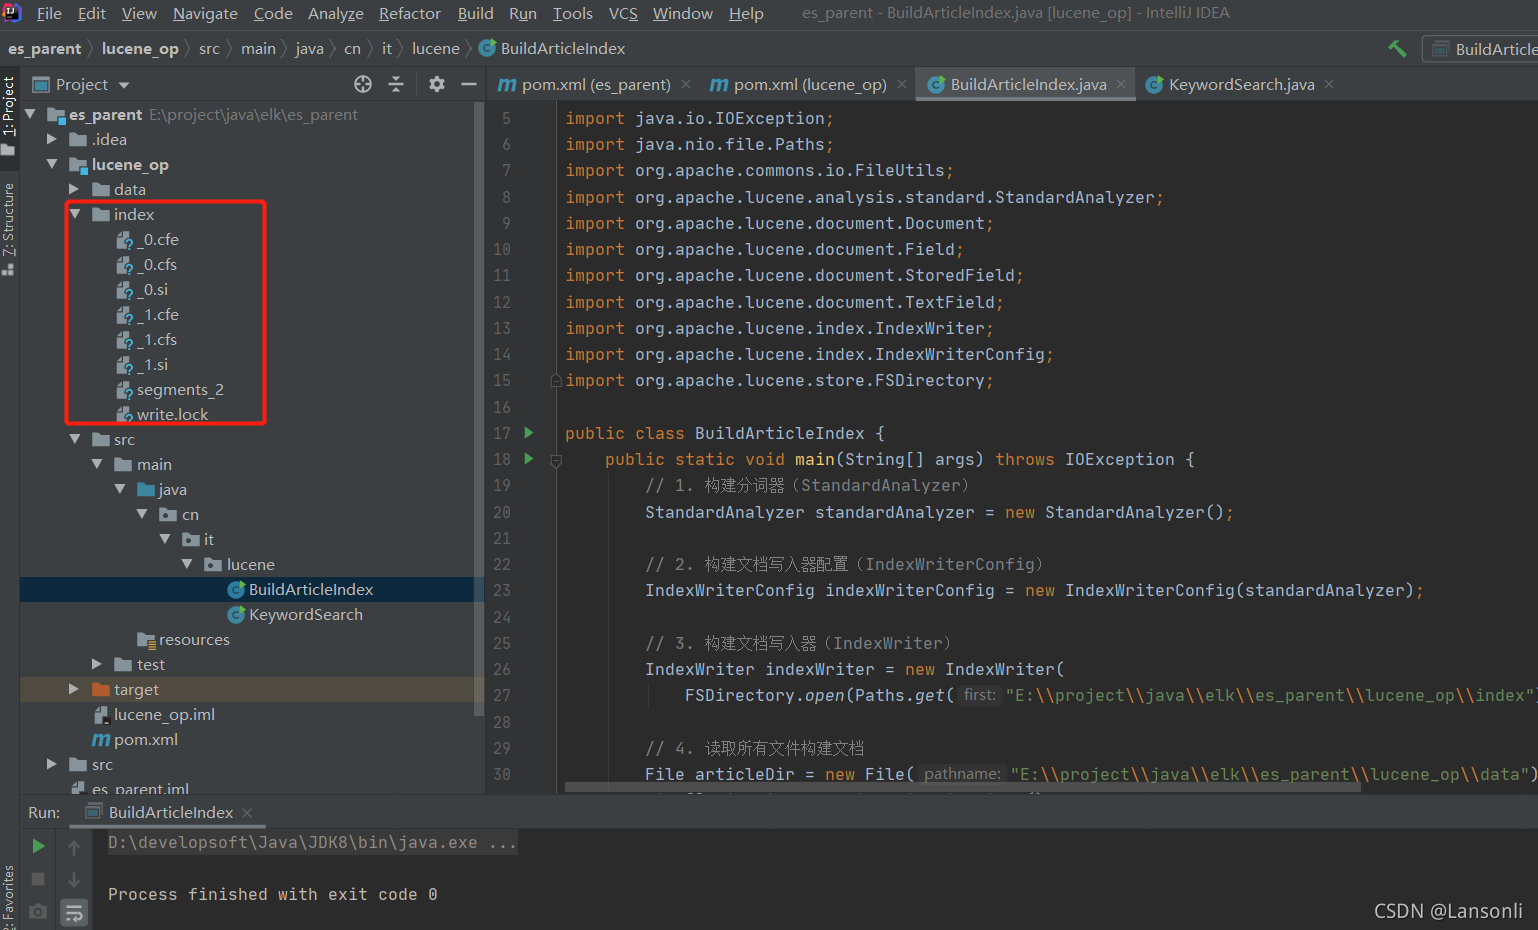The height and width of the screenshot is (930, 1538).
Task: Open the Favorites tool window stripe
Action: (9, 897)
